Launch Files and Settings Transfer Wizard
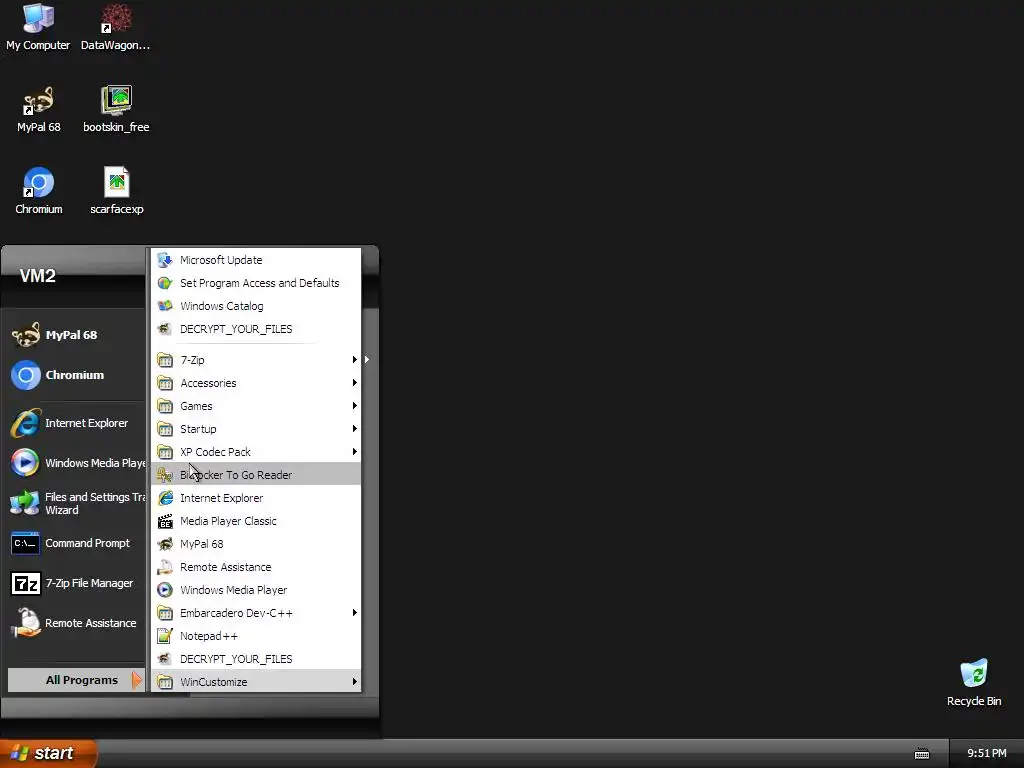Screen dimensions: 1024x768 coord(75,504)
